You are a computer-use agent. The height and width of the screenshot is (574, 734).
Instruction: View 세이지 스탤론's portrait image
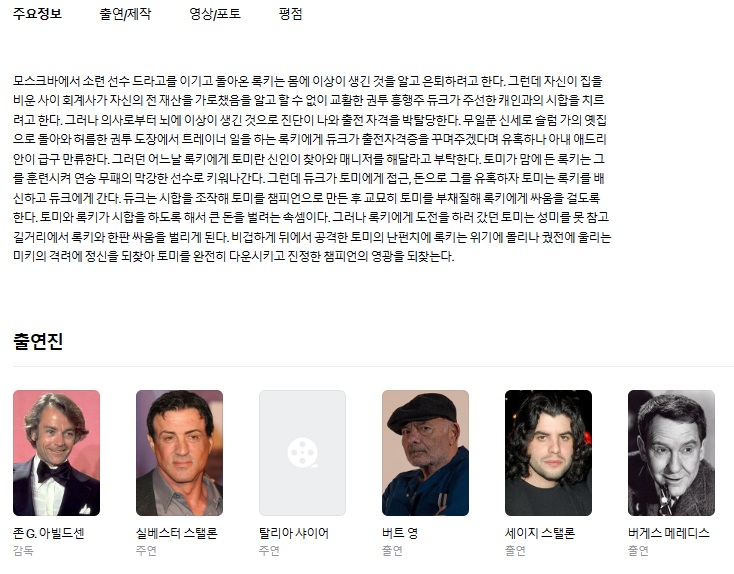[x=548, y=453]
